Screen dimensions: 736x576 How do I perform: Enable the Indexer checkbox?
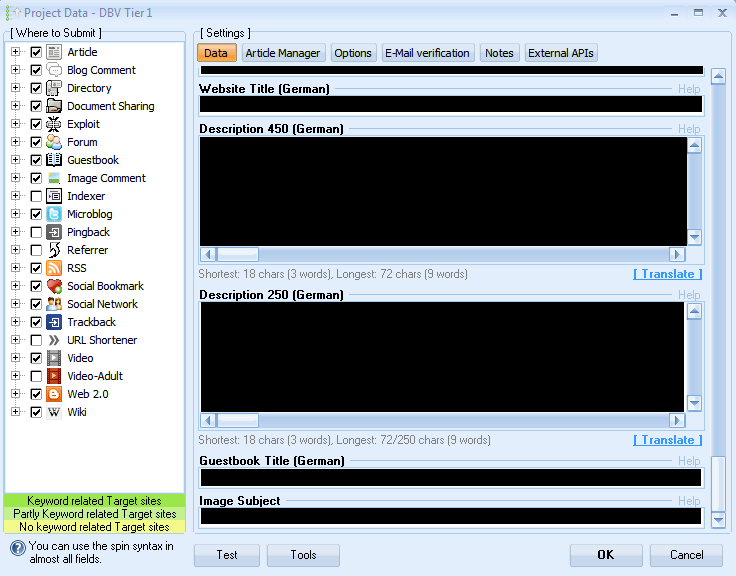[36, 196]
